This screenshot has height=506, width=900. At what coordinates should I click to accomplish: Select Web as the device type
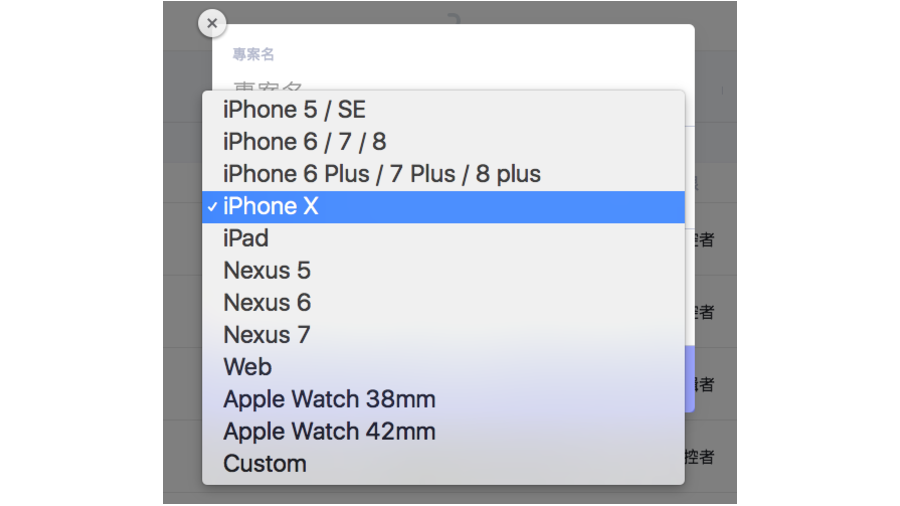443,367
